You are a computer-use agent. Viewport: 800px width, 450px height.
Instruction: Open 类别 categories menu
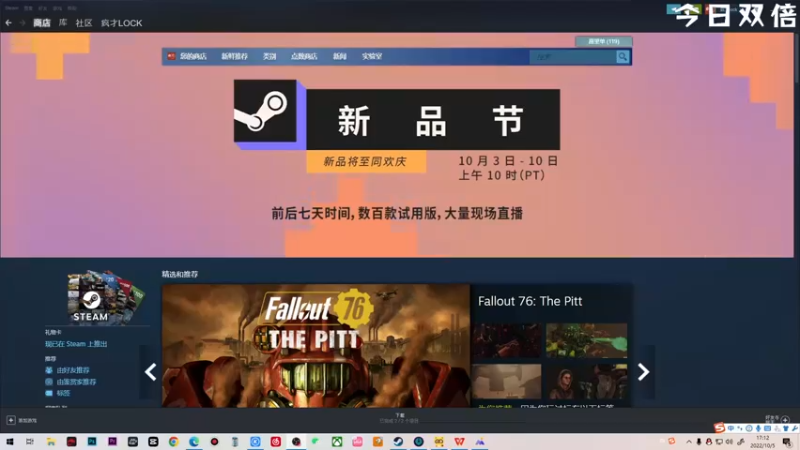click(x=269, y=56)
